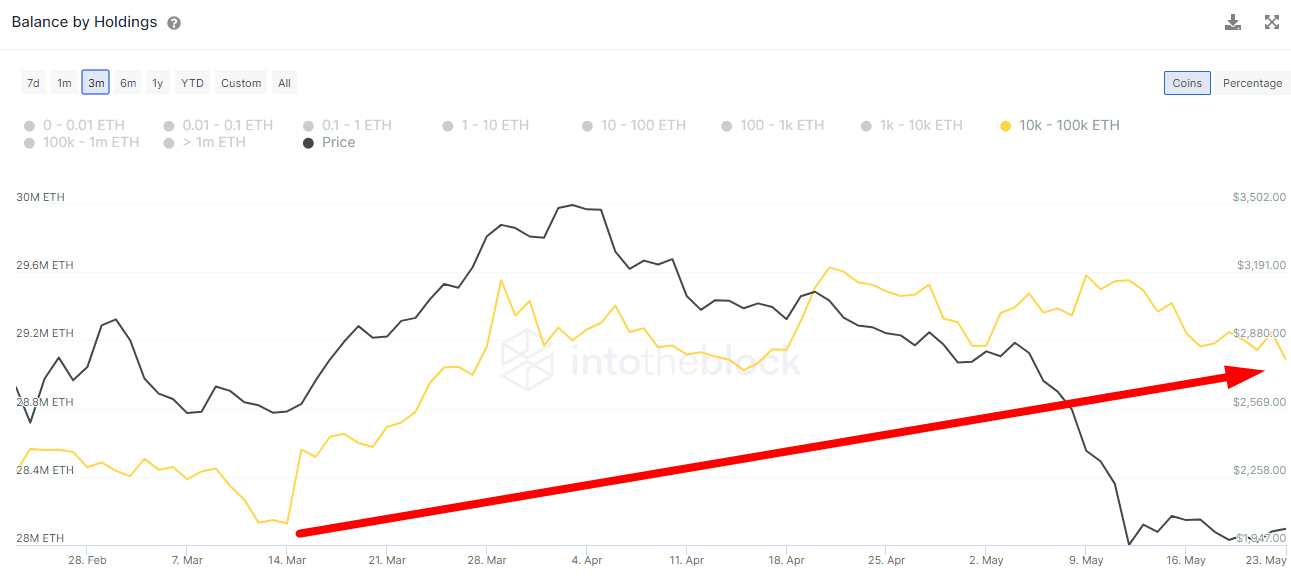The width and height of the screenshot is (1291, 580).
Task: Switch to 1m time range
Action: pos(64,83)
